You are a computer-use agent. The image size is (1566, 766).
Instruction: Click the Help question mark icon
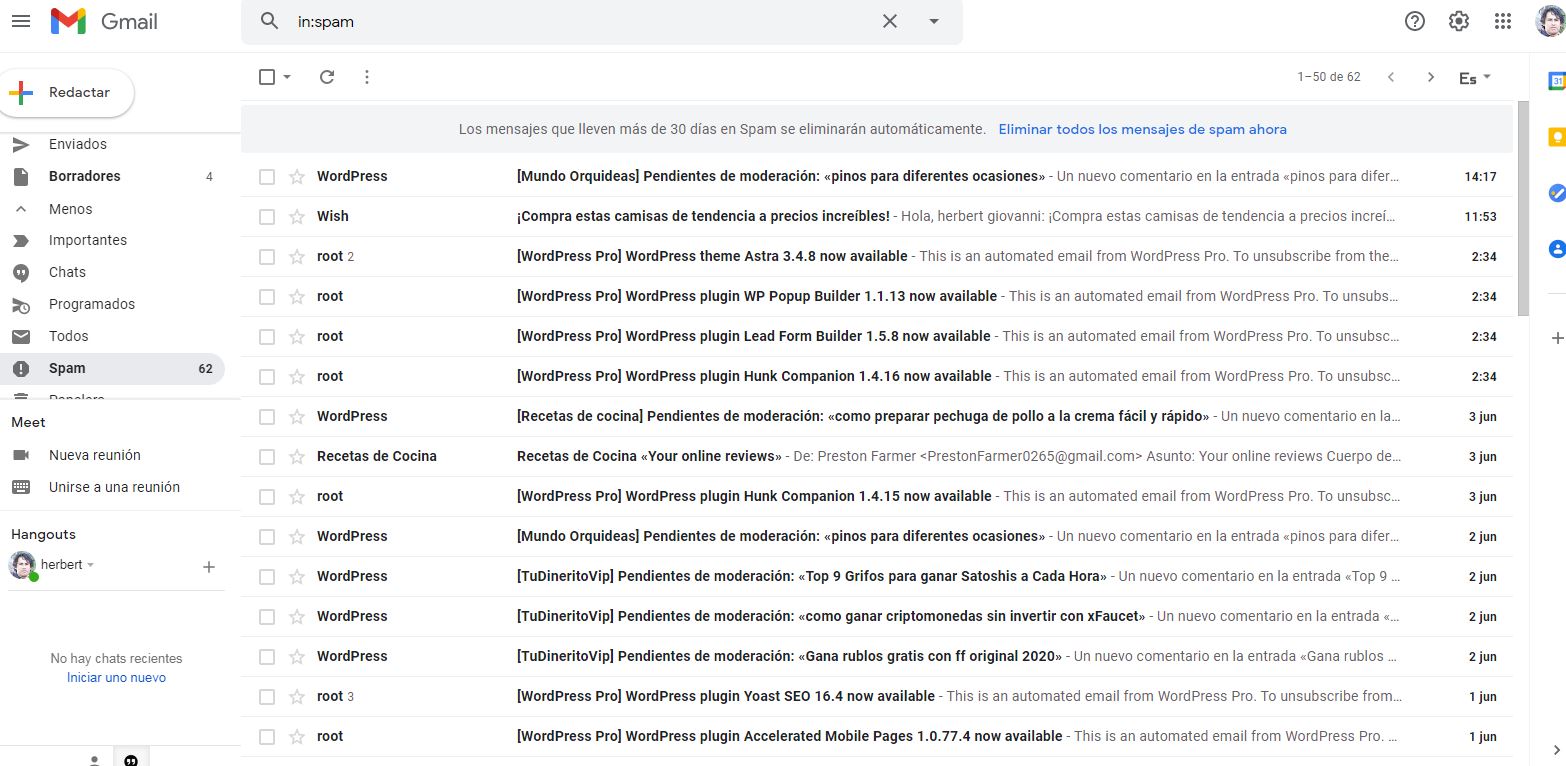(x=1415, y=21)
